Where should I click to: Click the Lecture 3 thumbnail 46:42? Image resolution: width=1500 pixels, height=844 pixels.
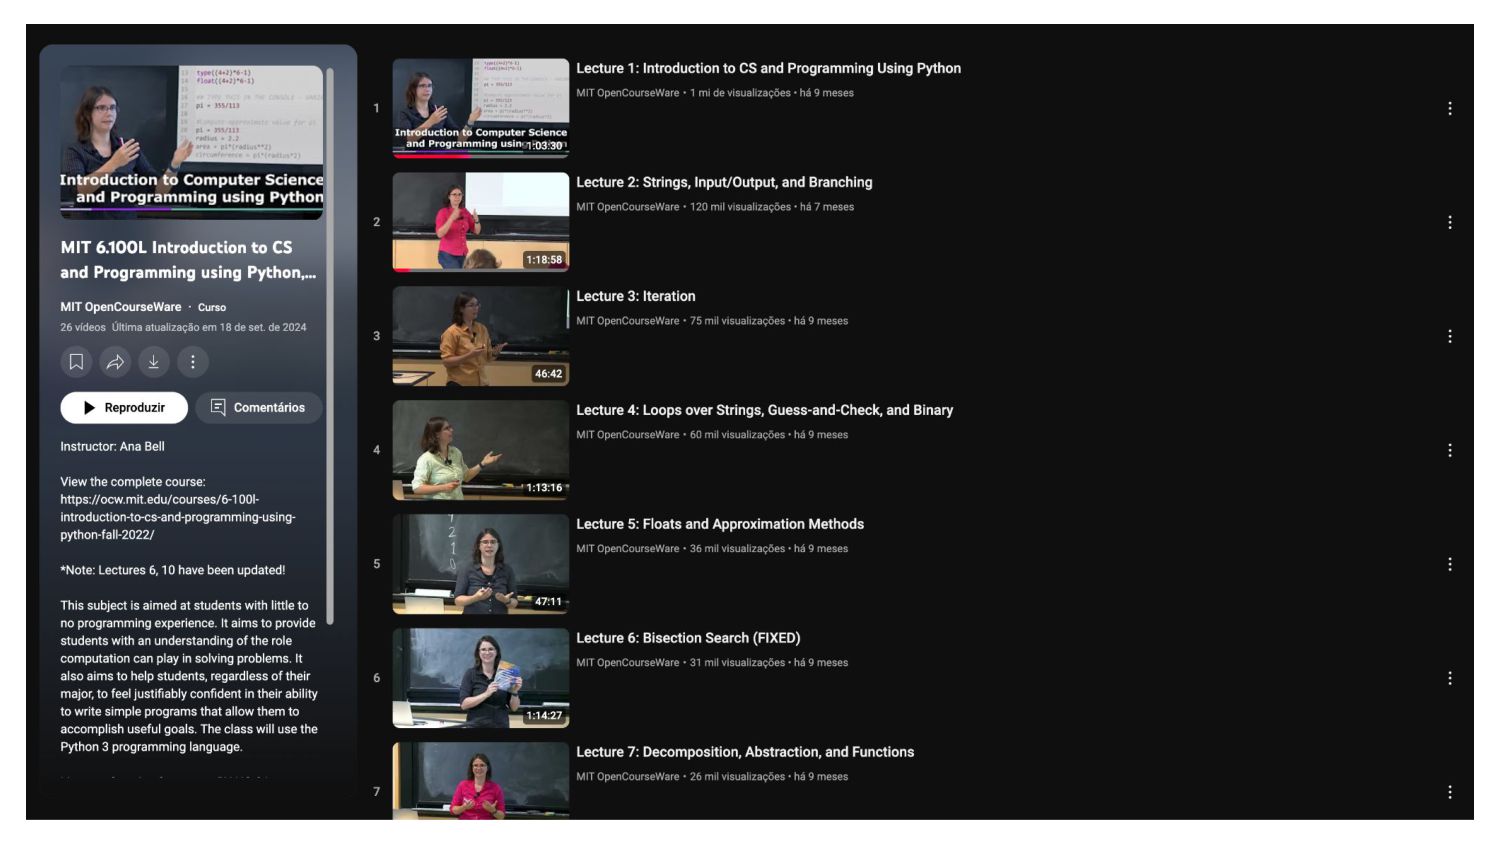tap(481, 336)
